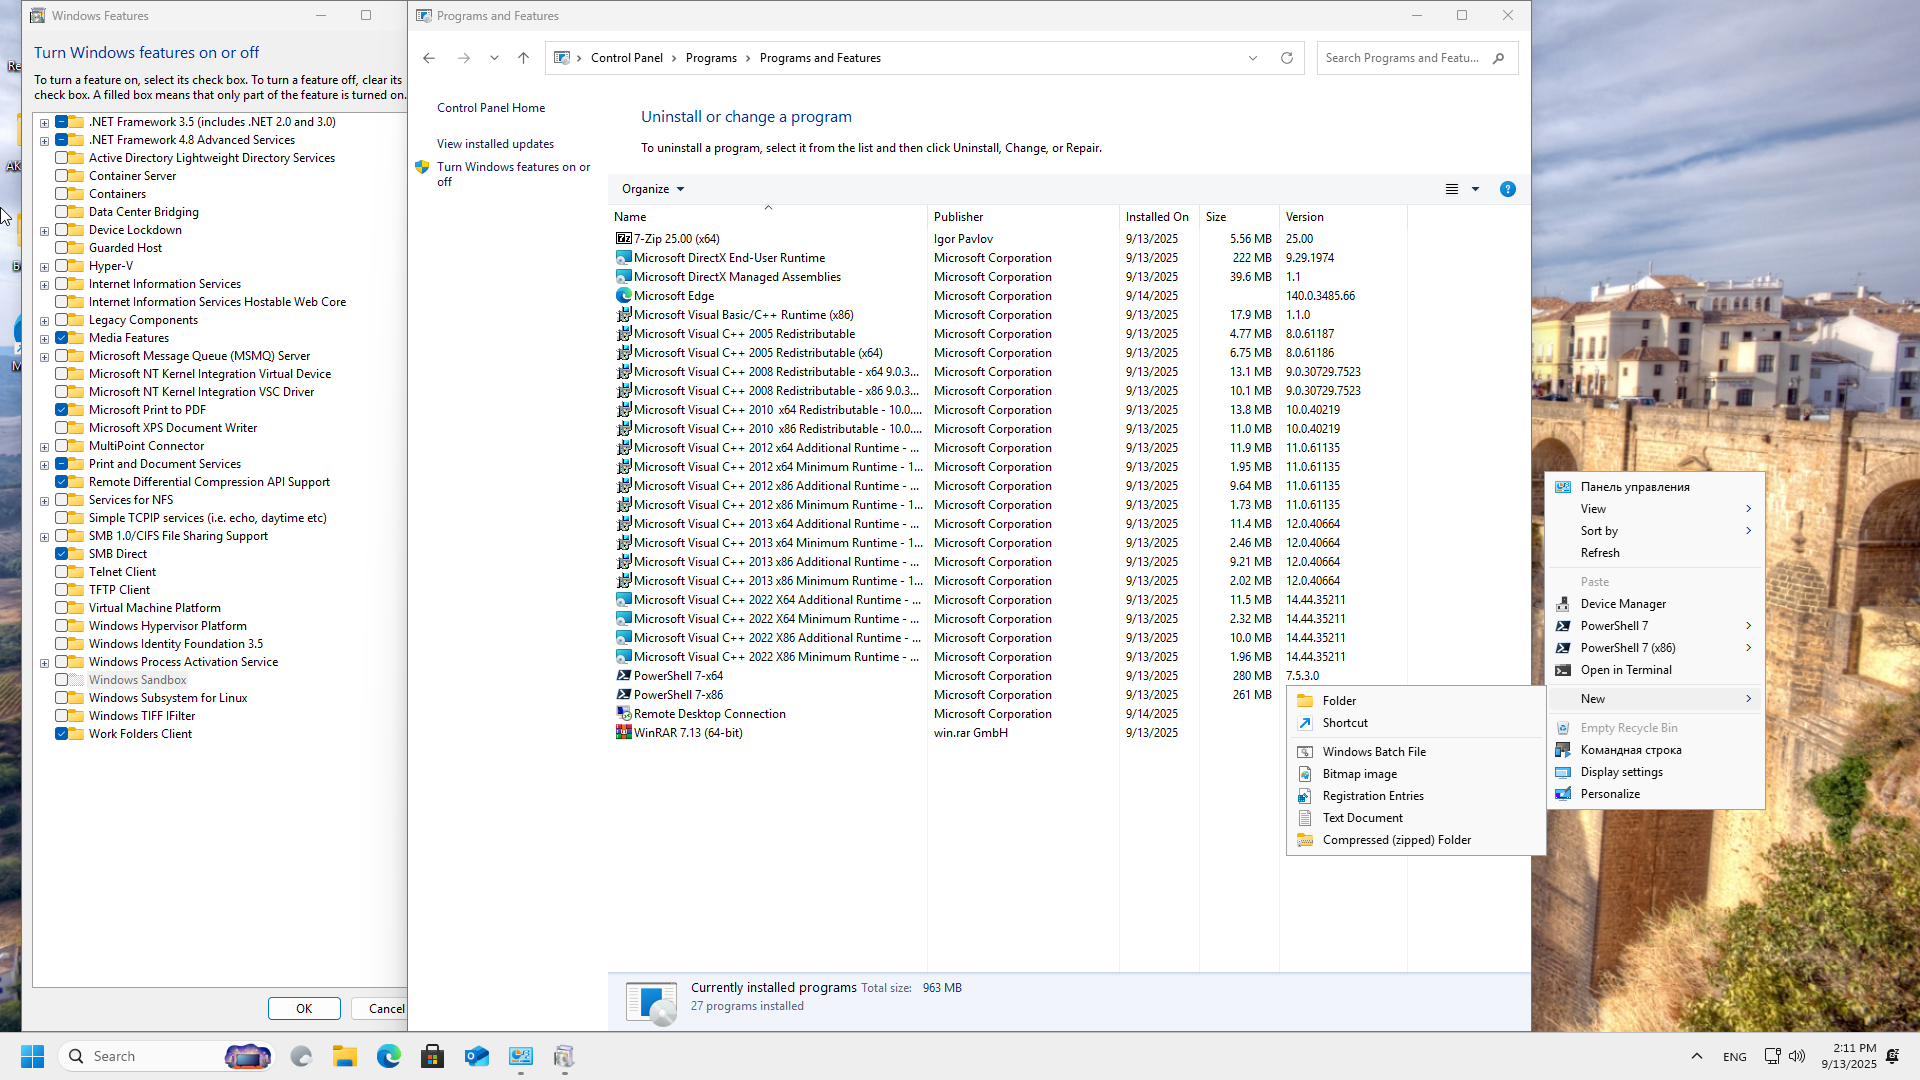Click the Microsoft DirectX End-User Runtime icon
Viewport: 1920px width, 1080px height.
(x=623, y=258)
